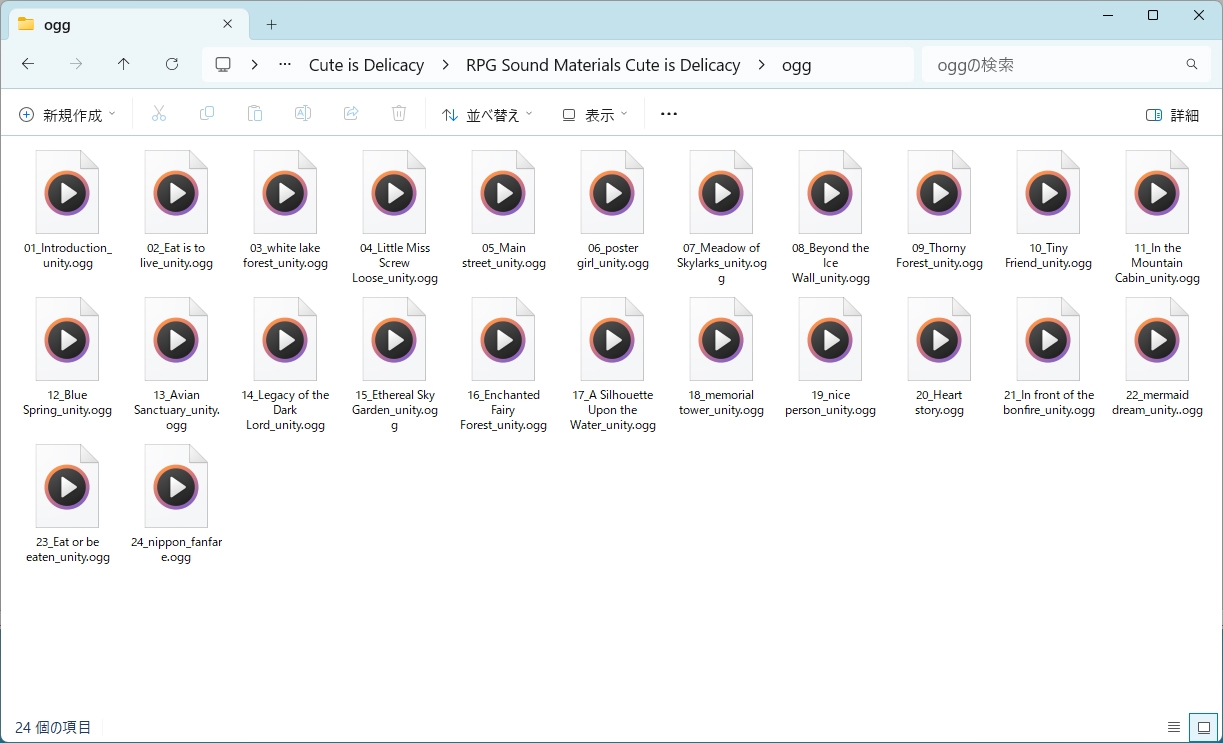
Task: Click the Rename icon in toolbar
Action: point(303,115)
